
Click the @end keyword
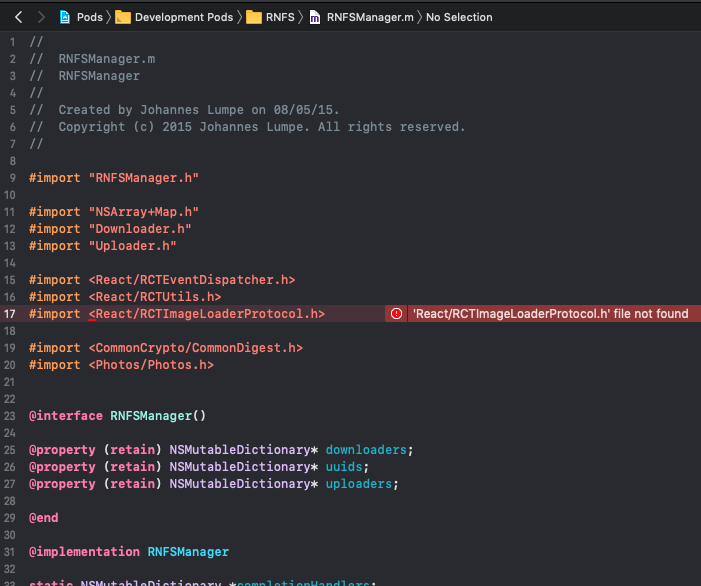coord(43,518)
